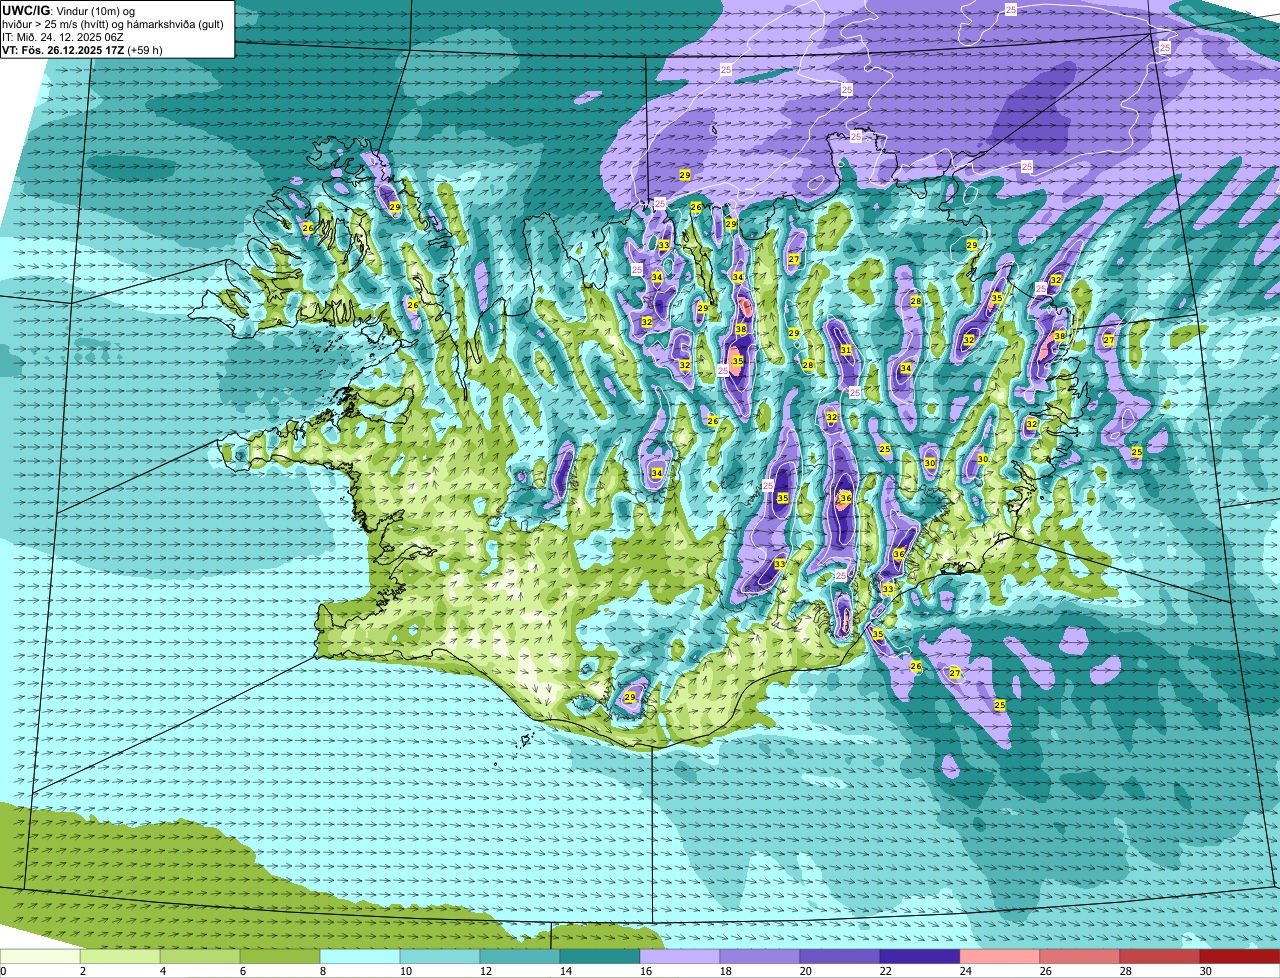Click the legend tick label "8"
The height and width of the screenshot is (978, 1280).
(323, 971)
